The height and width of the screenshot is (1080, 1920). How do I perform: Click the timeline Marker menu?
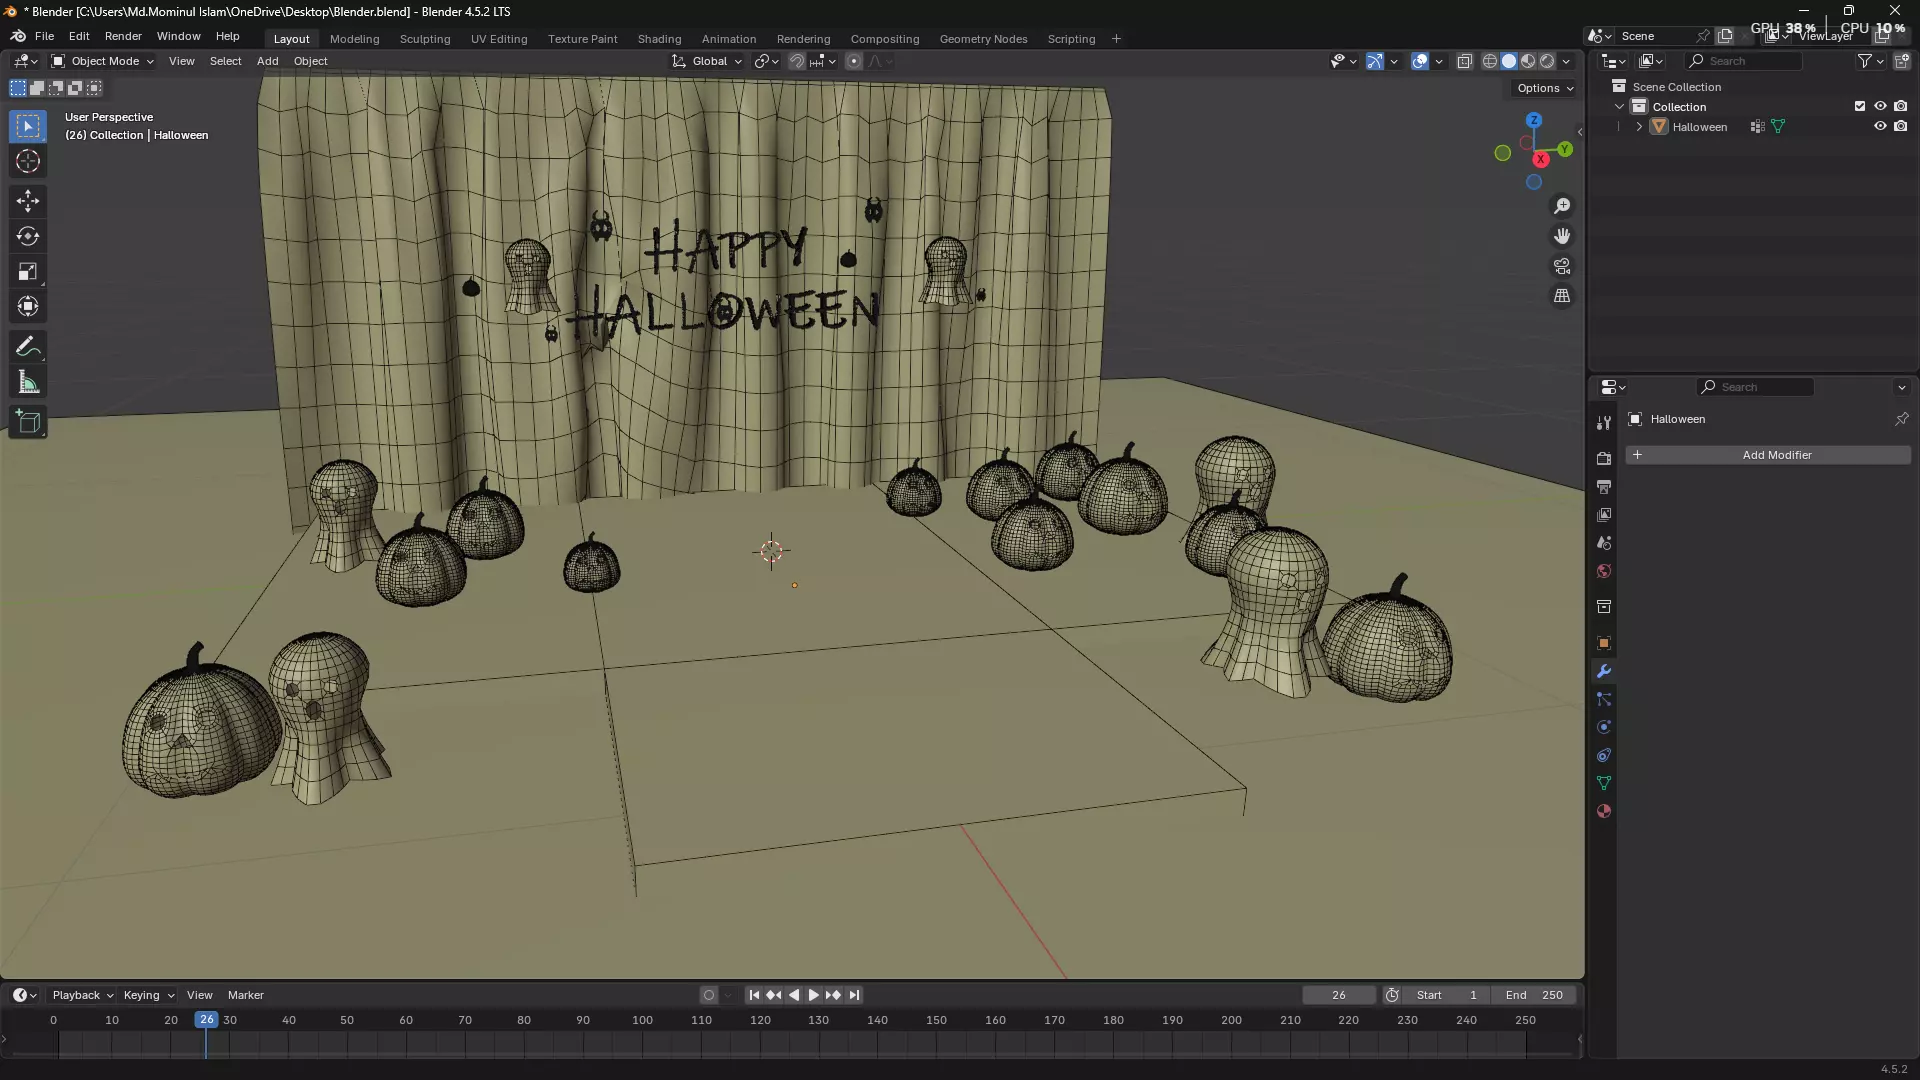(x=245, y=995)
